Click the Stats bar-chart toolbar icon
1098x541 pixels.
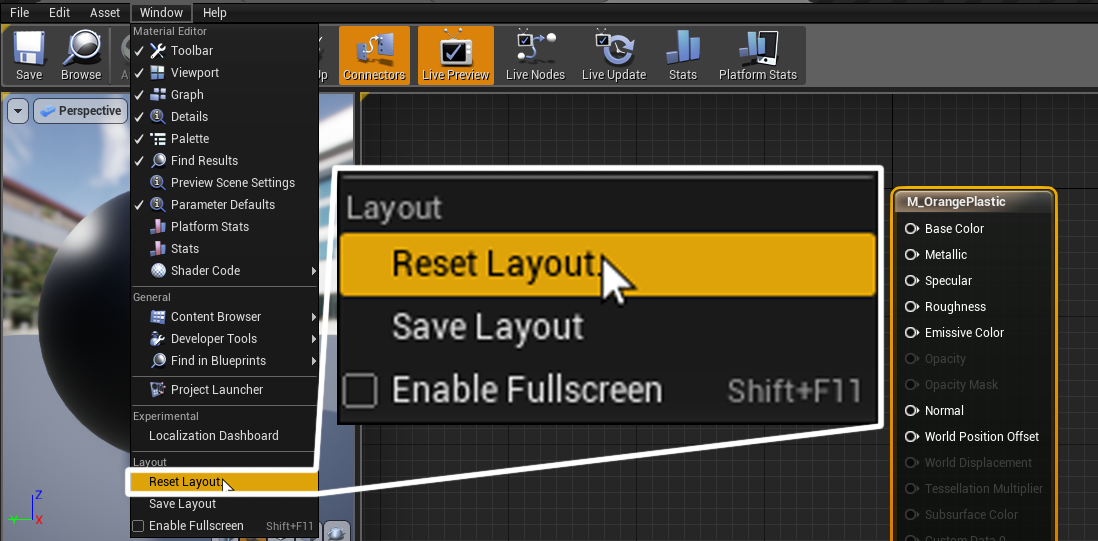[x=683, y=56]
